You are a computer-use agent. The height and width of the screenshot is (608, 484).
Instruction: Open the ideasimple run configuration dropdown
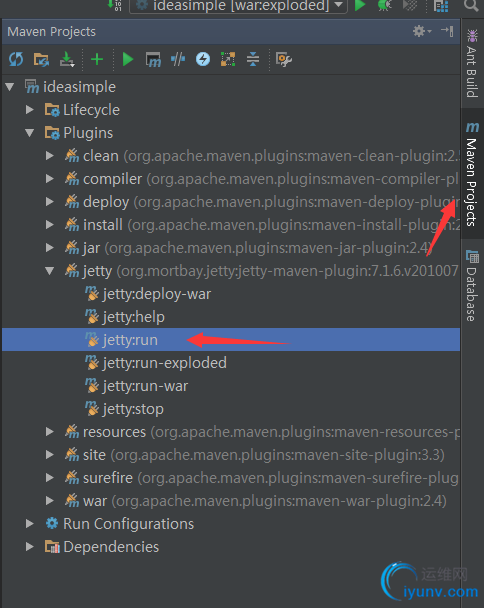[238, 6]
